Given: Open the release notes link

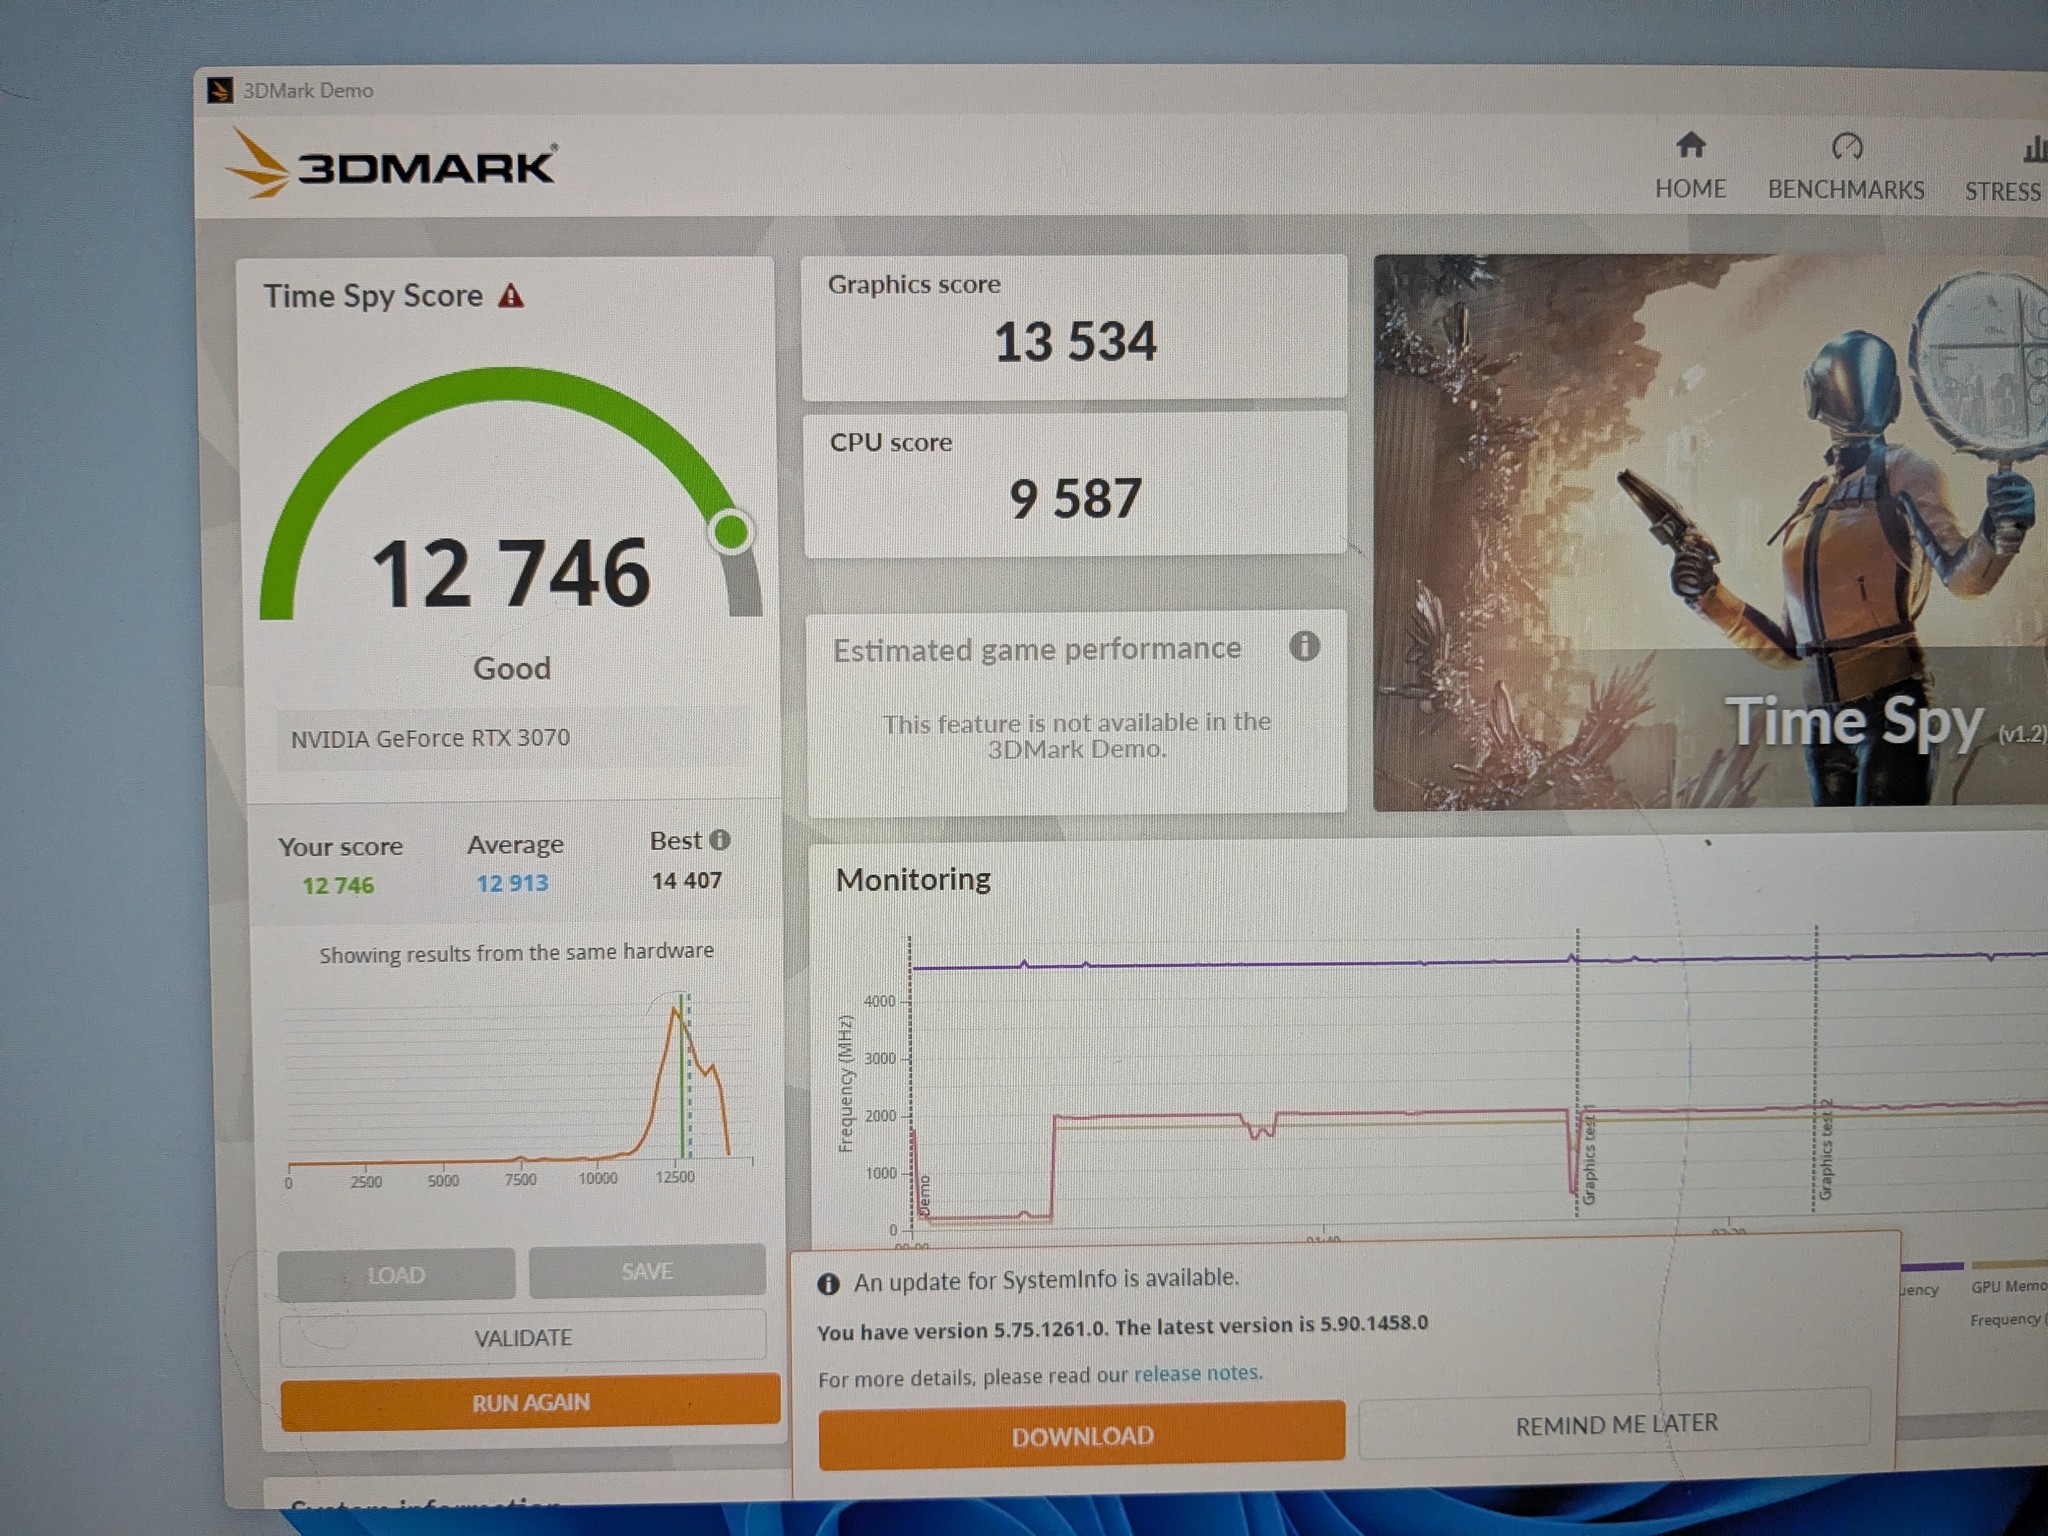Looking at the screenshot, I should pos(1198,1374).
